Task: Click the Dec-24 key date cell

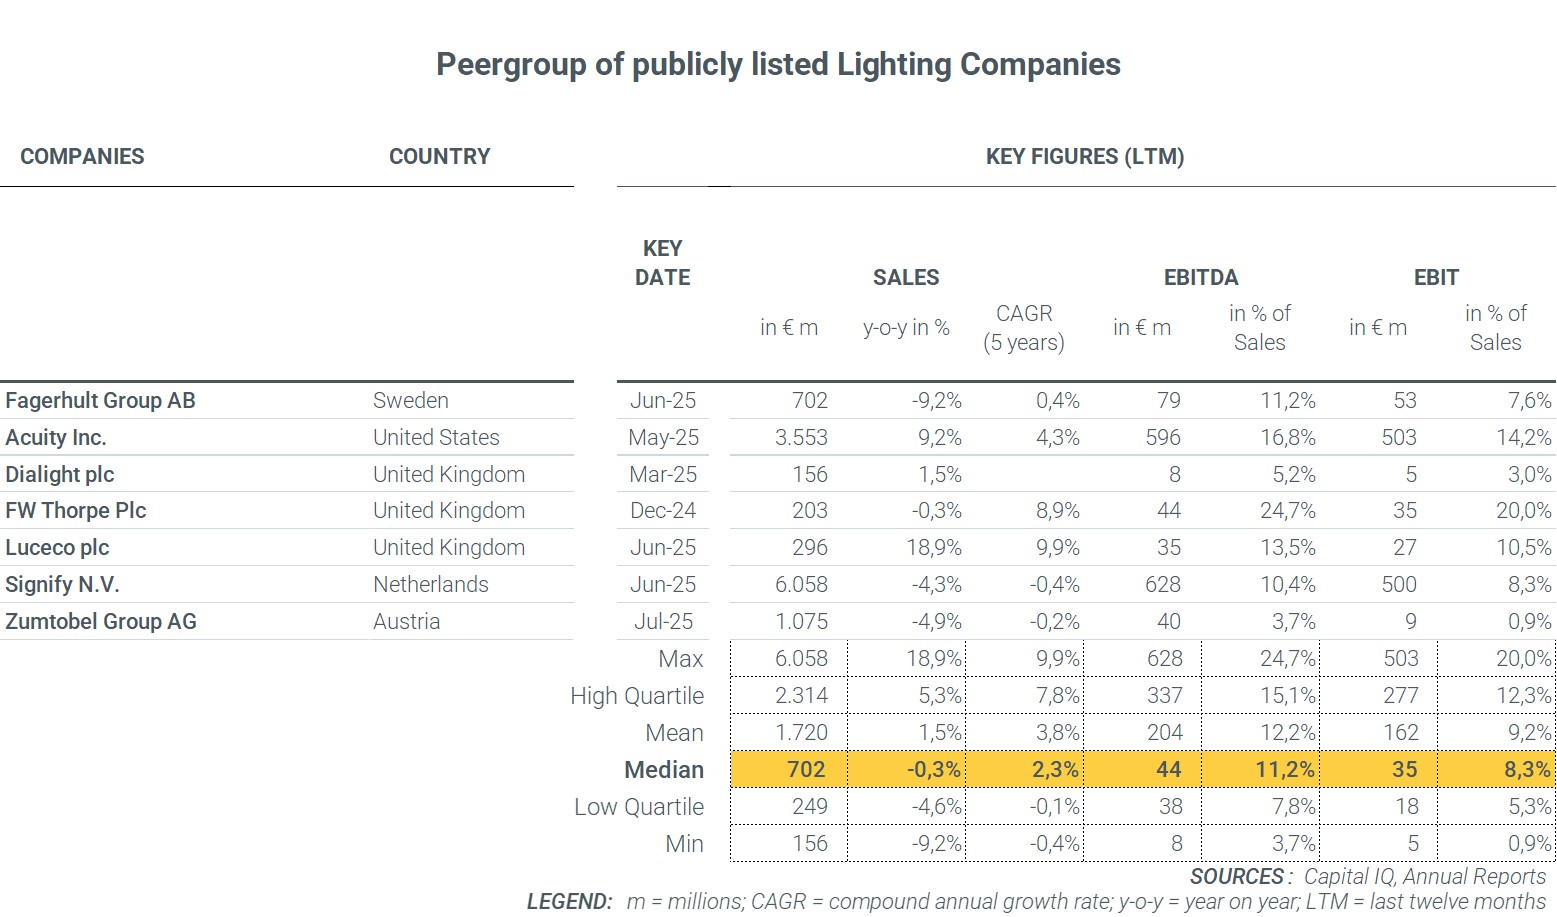Action: click(662, 511)
